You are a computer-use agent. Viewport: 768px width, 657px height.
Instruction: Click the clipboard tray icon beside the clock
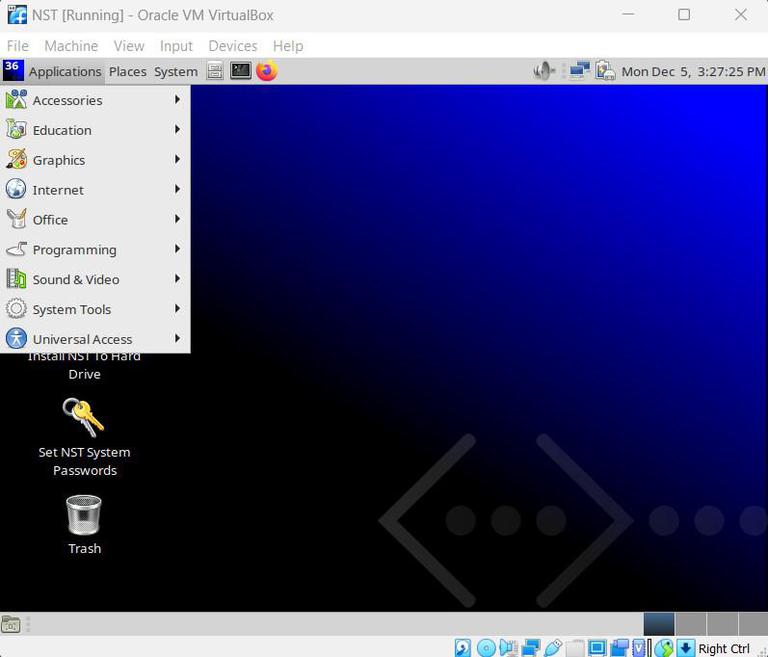click(605, 71)
